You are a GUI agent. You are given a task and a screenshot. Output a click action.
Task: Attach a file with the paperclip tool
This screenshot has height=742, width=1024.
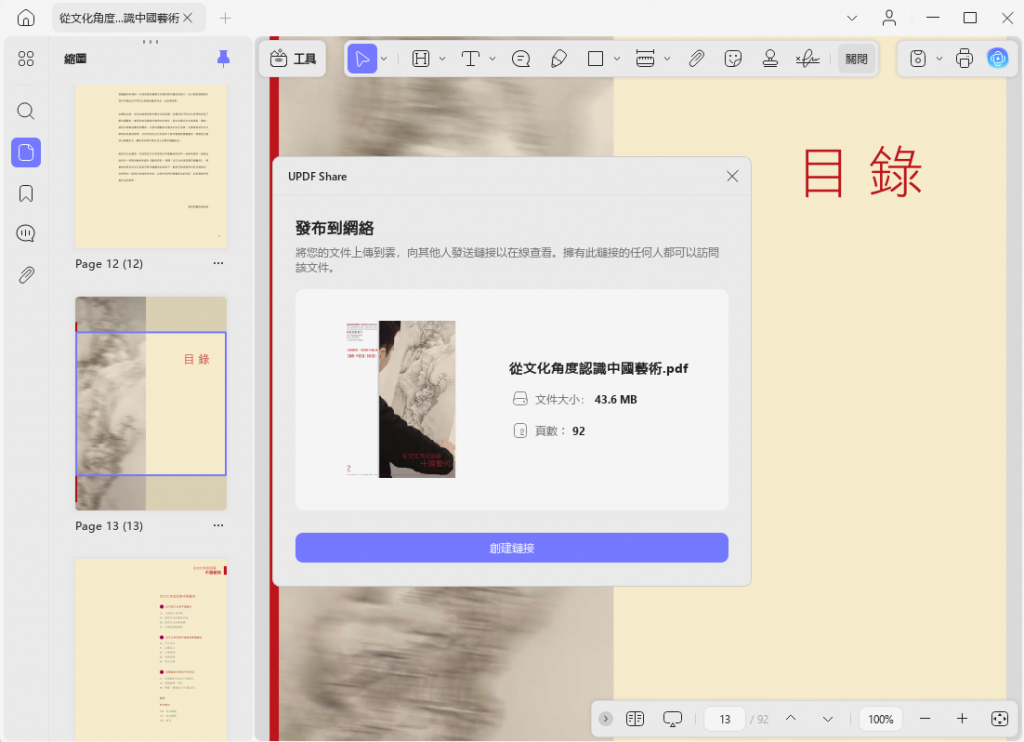coord(697,58)
